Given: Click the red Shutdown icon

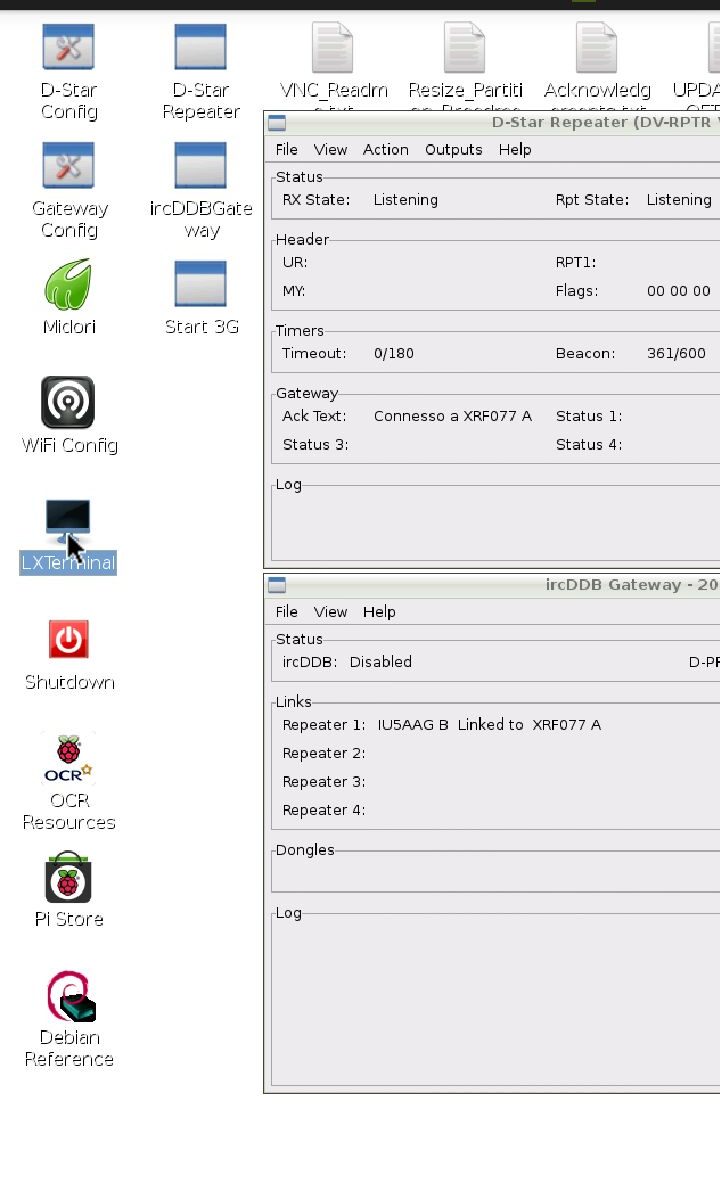Looking at the screenshot, I should (68, 640).
